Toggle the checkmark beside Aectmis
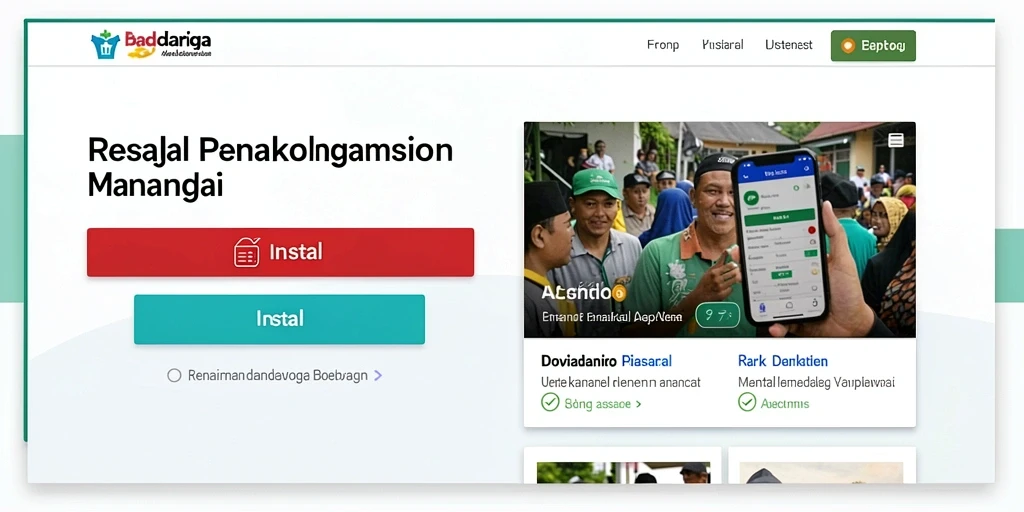 tap(746, 402)
